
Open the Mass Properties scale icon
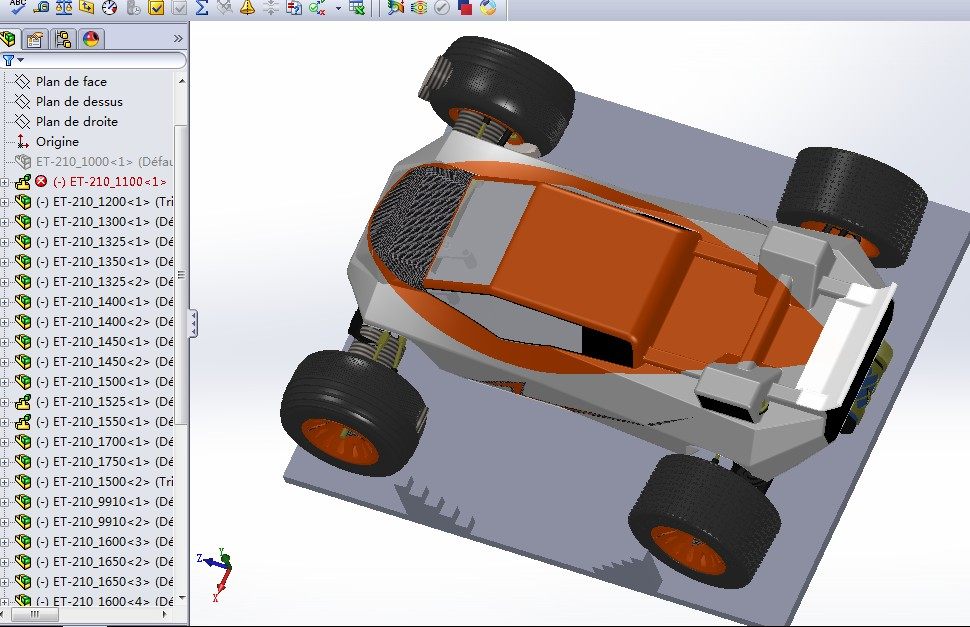click(64, 8)
